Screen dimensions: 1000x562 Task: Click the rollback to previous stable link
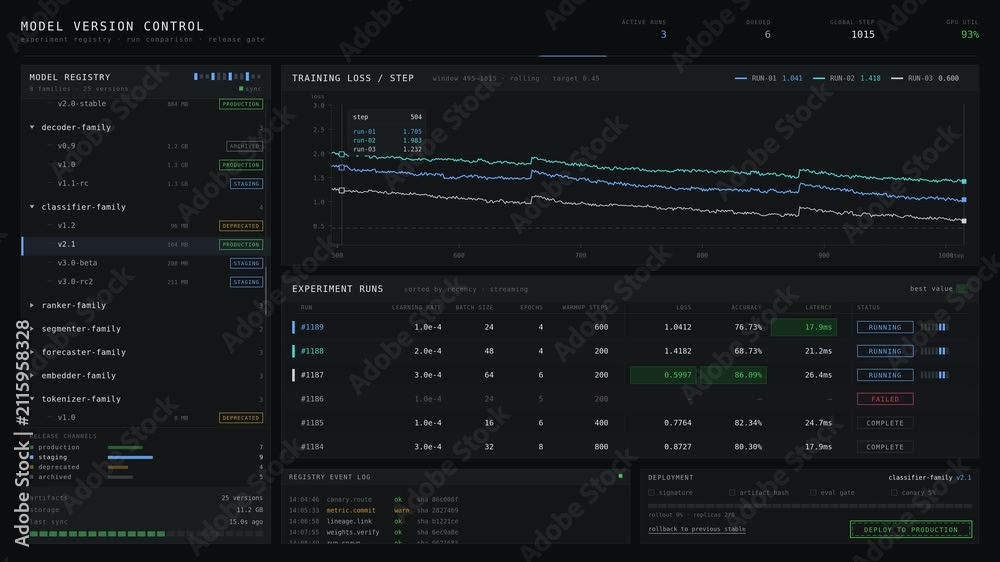coord(696,529)
